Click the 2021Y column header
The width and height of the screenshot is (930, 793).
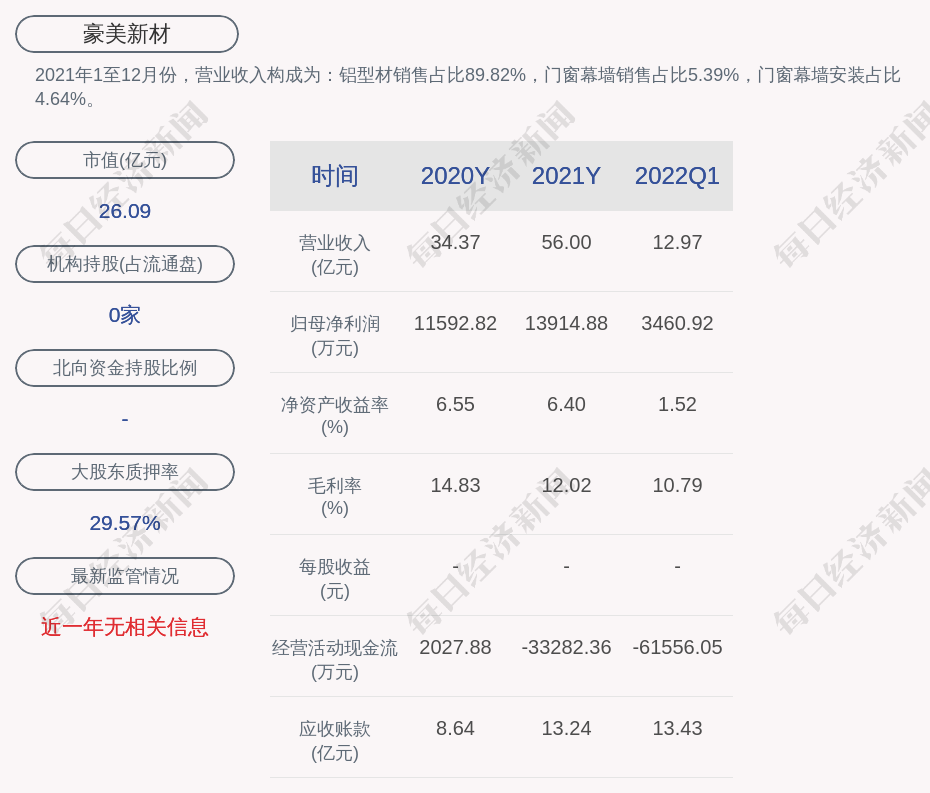pos(566,176)
